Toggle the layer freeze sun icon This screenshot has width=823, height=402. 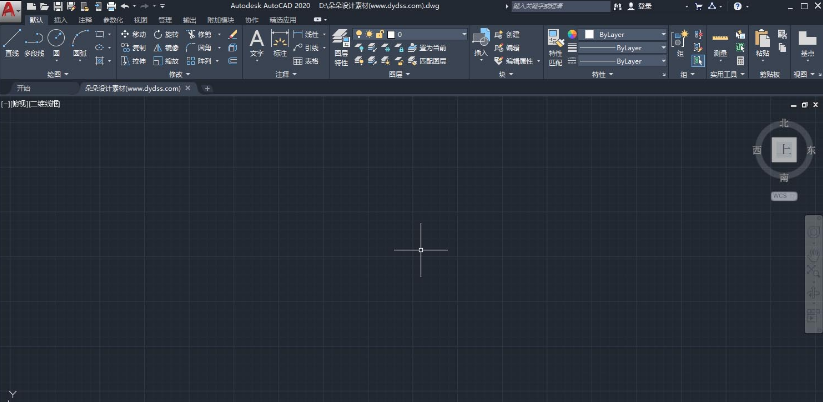(369, 34)
